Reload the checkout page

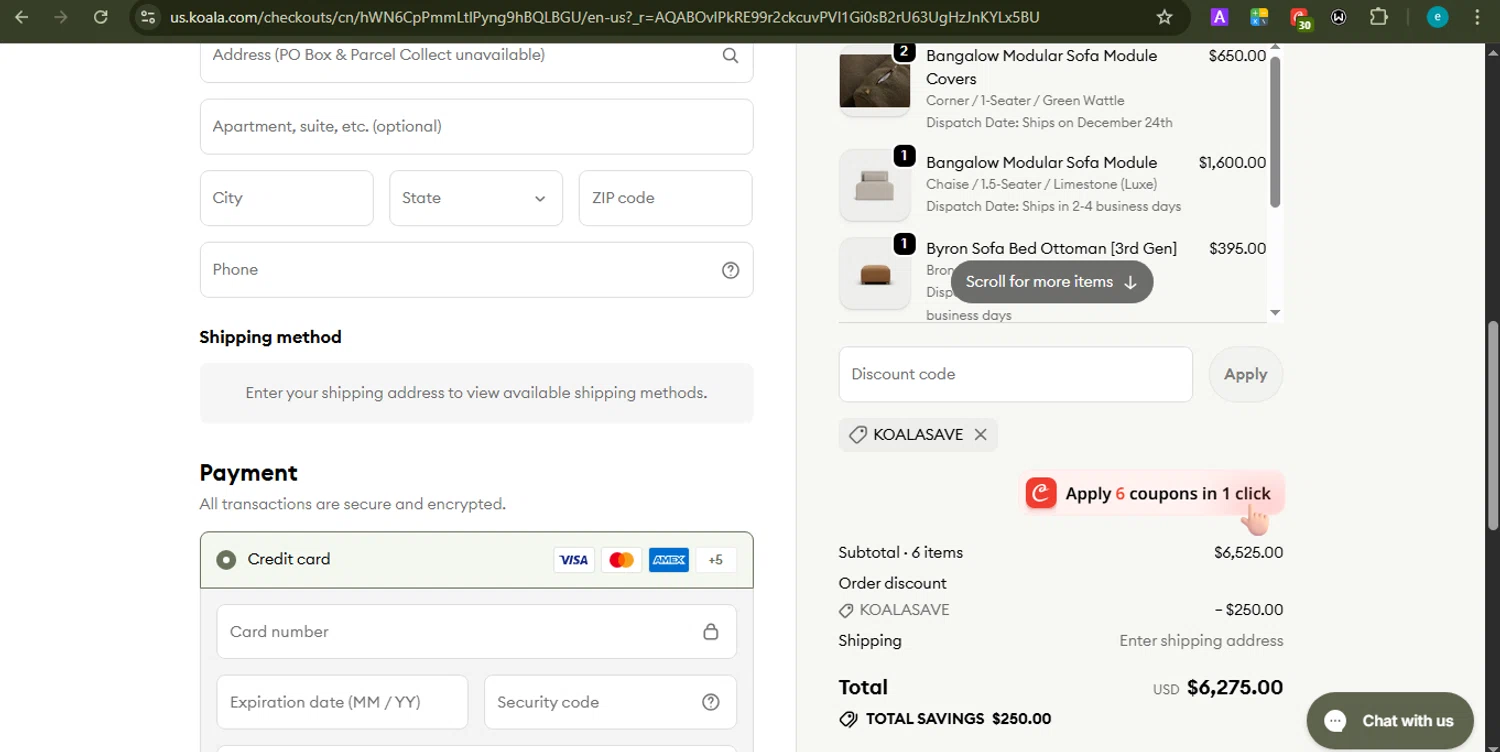pos(100,17)
